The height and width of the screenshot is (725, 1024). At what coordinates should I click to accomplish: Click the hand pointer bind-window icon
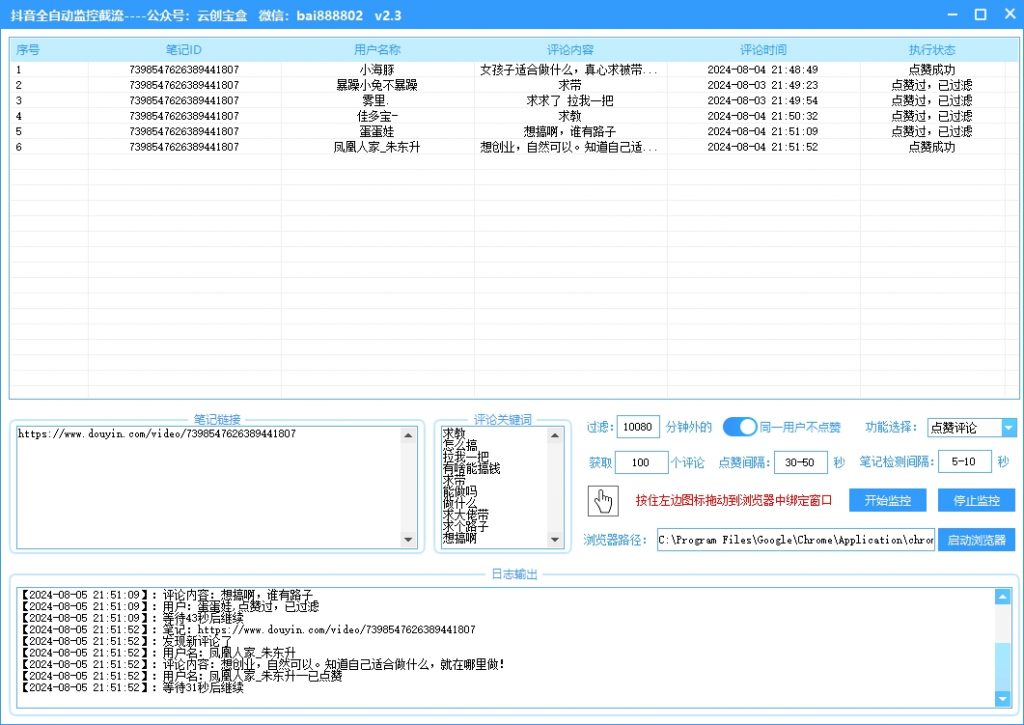click(x=604, y=500)
